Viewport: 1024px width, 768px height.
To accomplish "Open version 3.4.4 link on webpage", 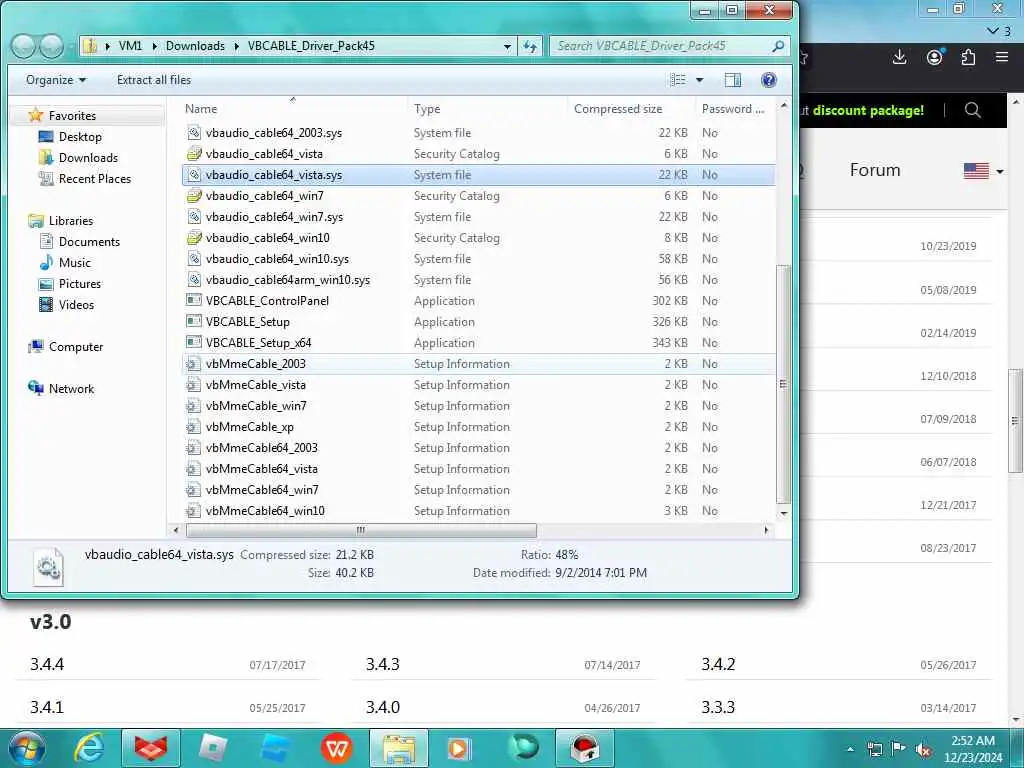I will point(47,664).
